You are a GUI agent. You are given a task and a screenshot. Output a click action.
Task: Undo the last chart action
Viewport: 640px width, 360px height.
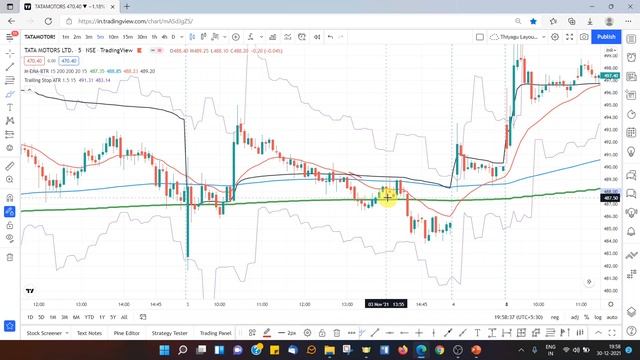coord(330,37)
